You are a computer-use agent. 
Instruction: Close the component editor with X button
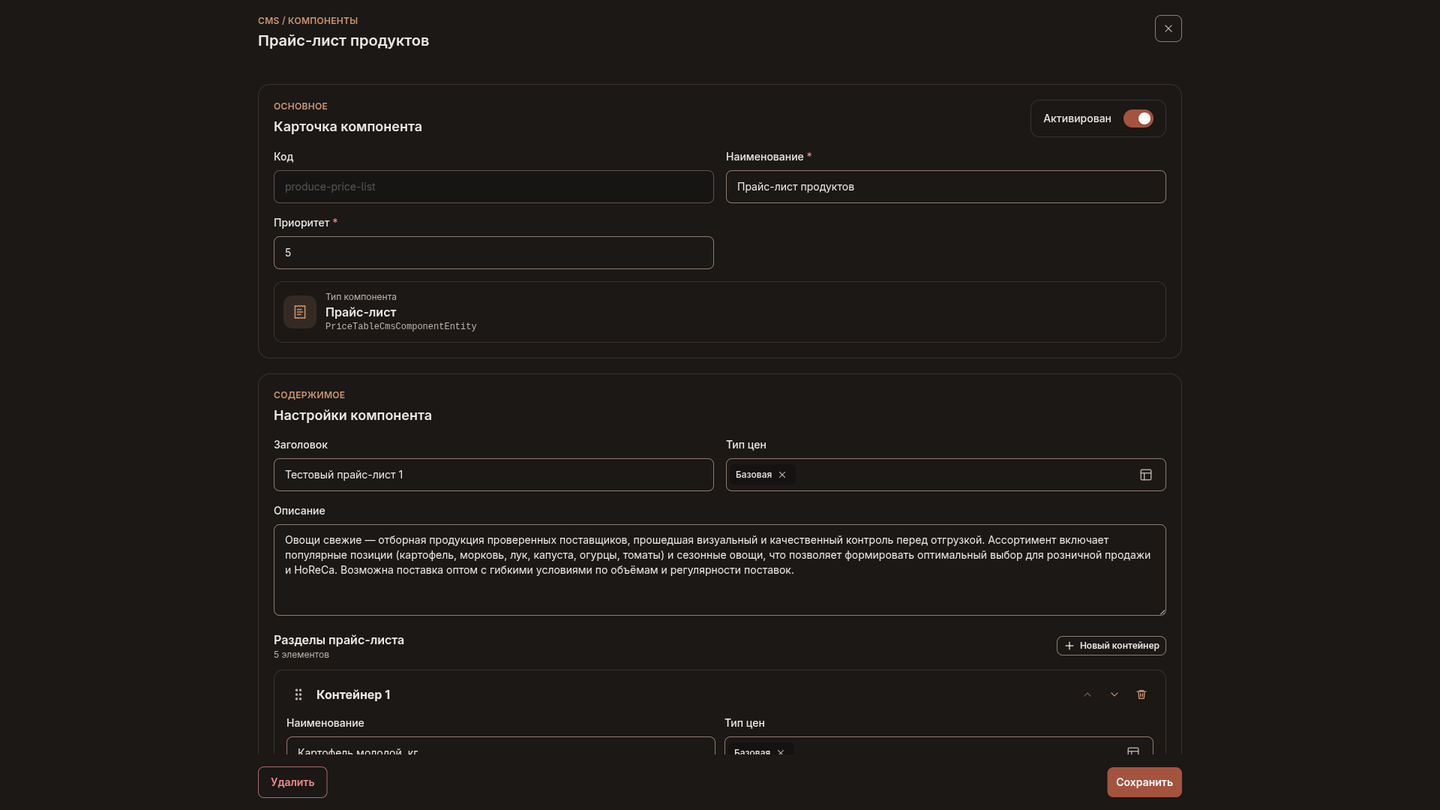point(1168,28)
